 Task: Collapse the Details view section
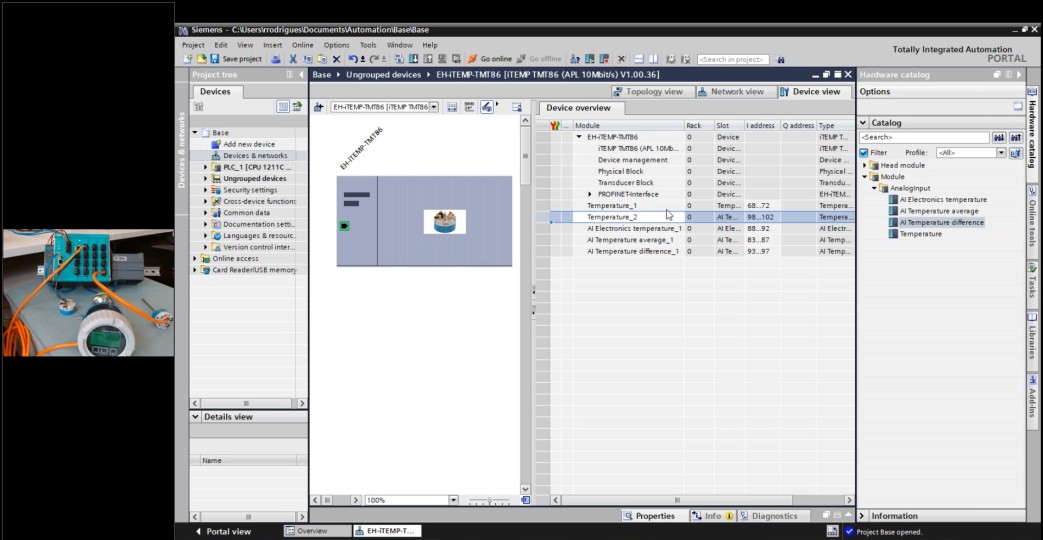point(196,416)
